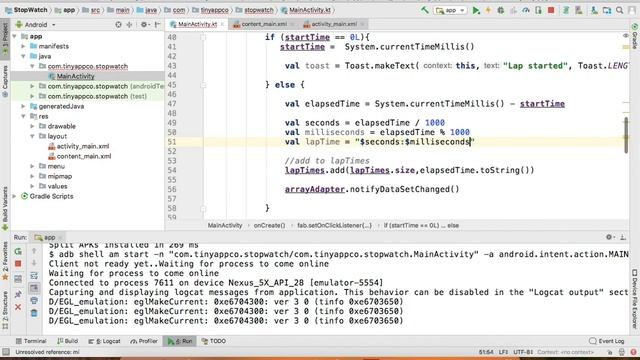The width and height of the screenshot is (640, 360).
Task: Open the Event Log
Action: 607,341
